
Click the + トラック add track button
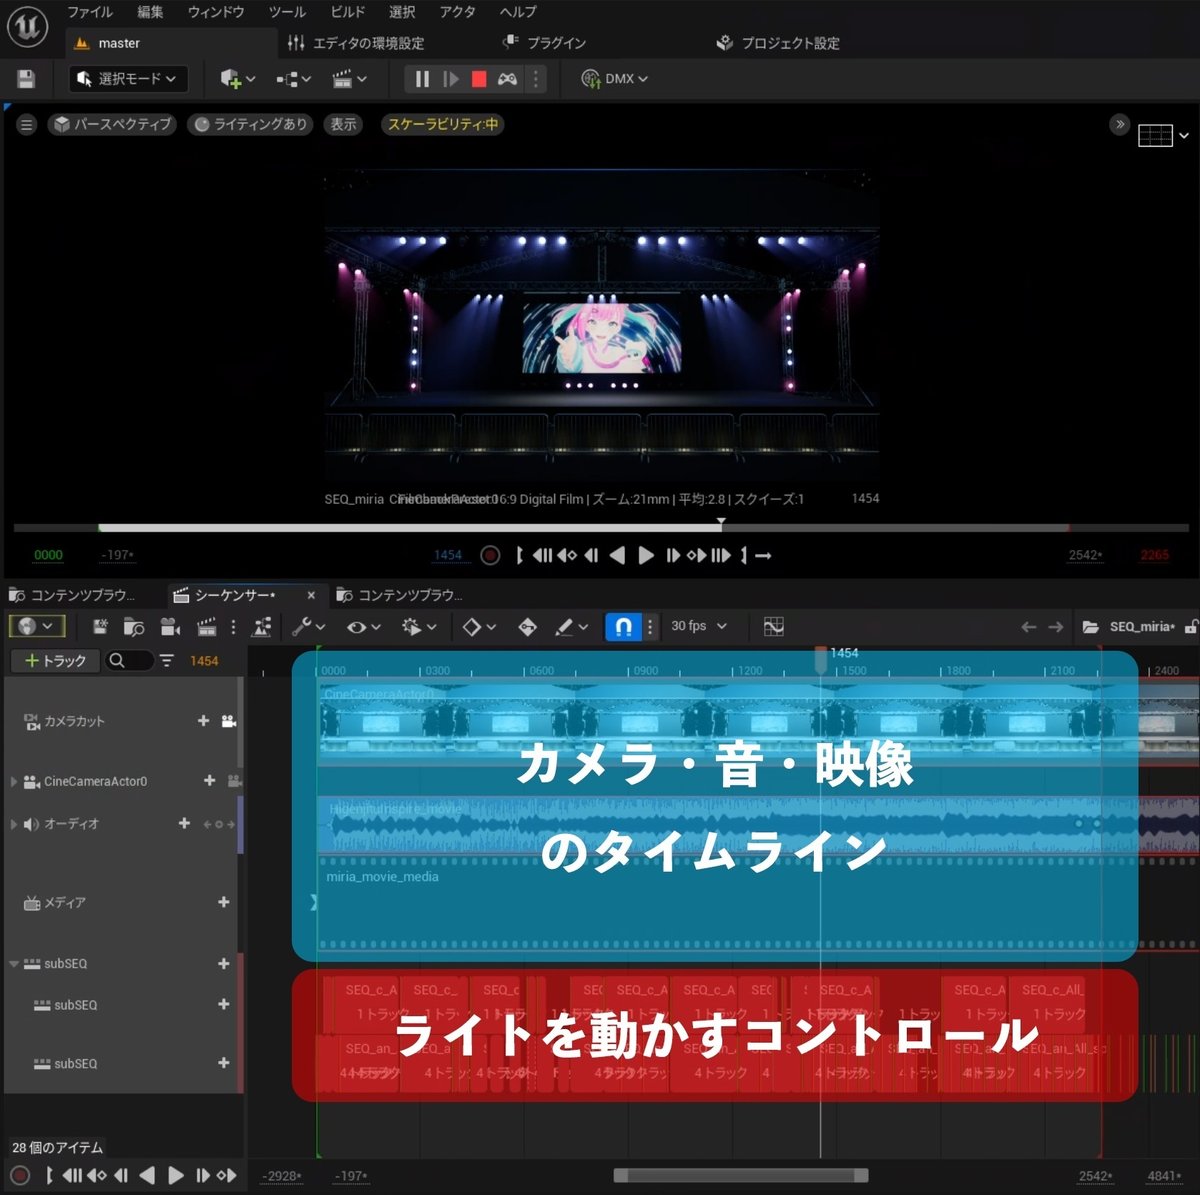tap(55, 660)
